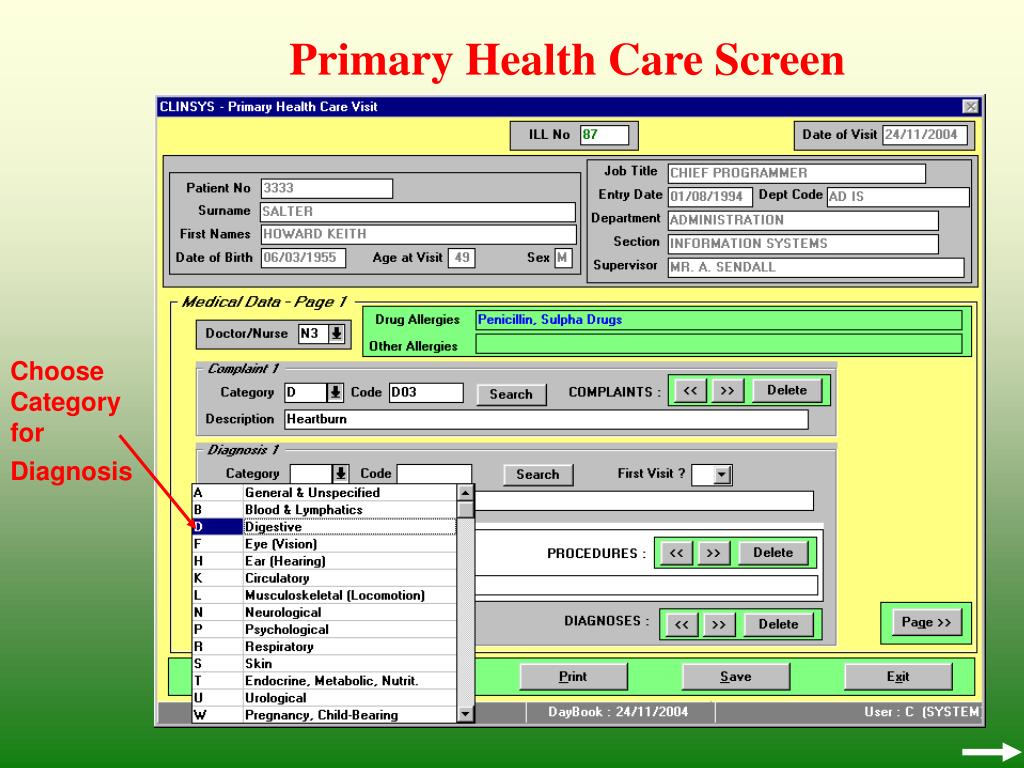
Task: Click the Job Title field
Action: 796,173
